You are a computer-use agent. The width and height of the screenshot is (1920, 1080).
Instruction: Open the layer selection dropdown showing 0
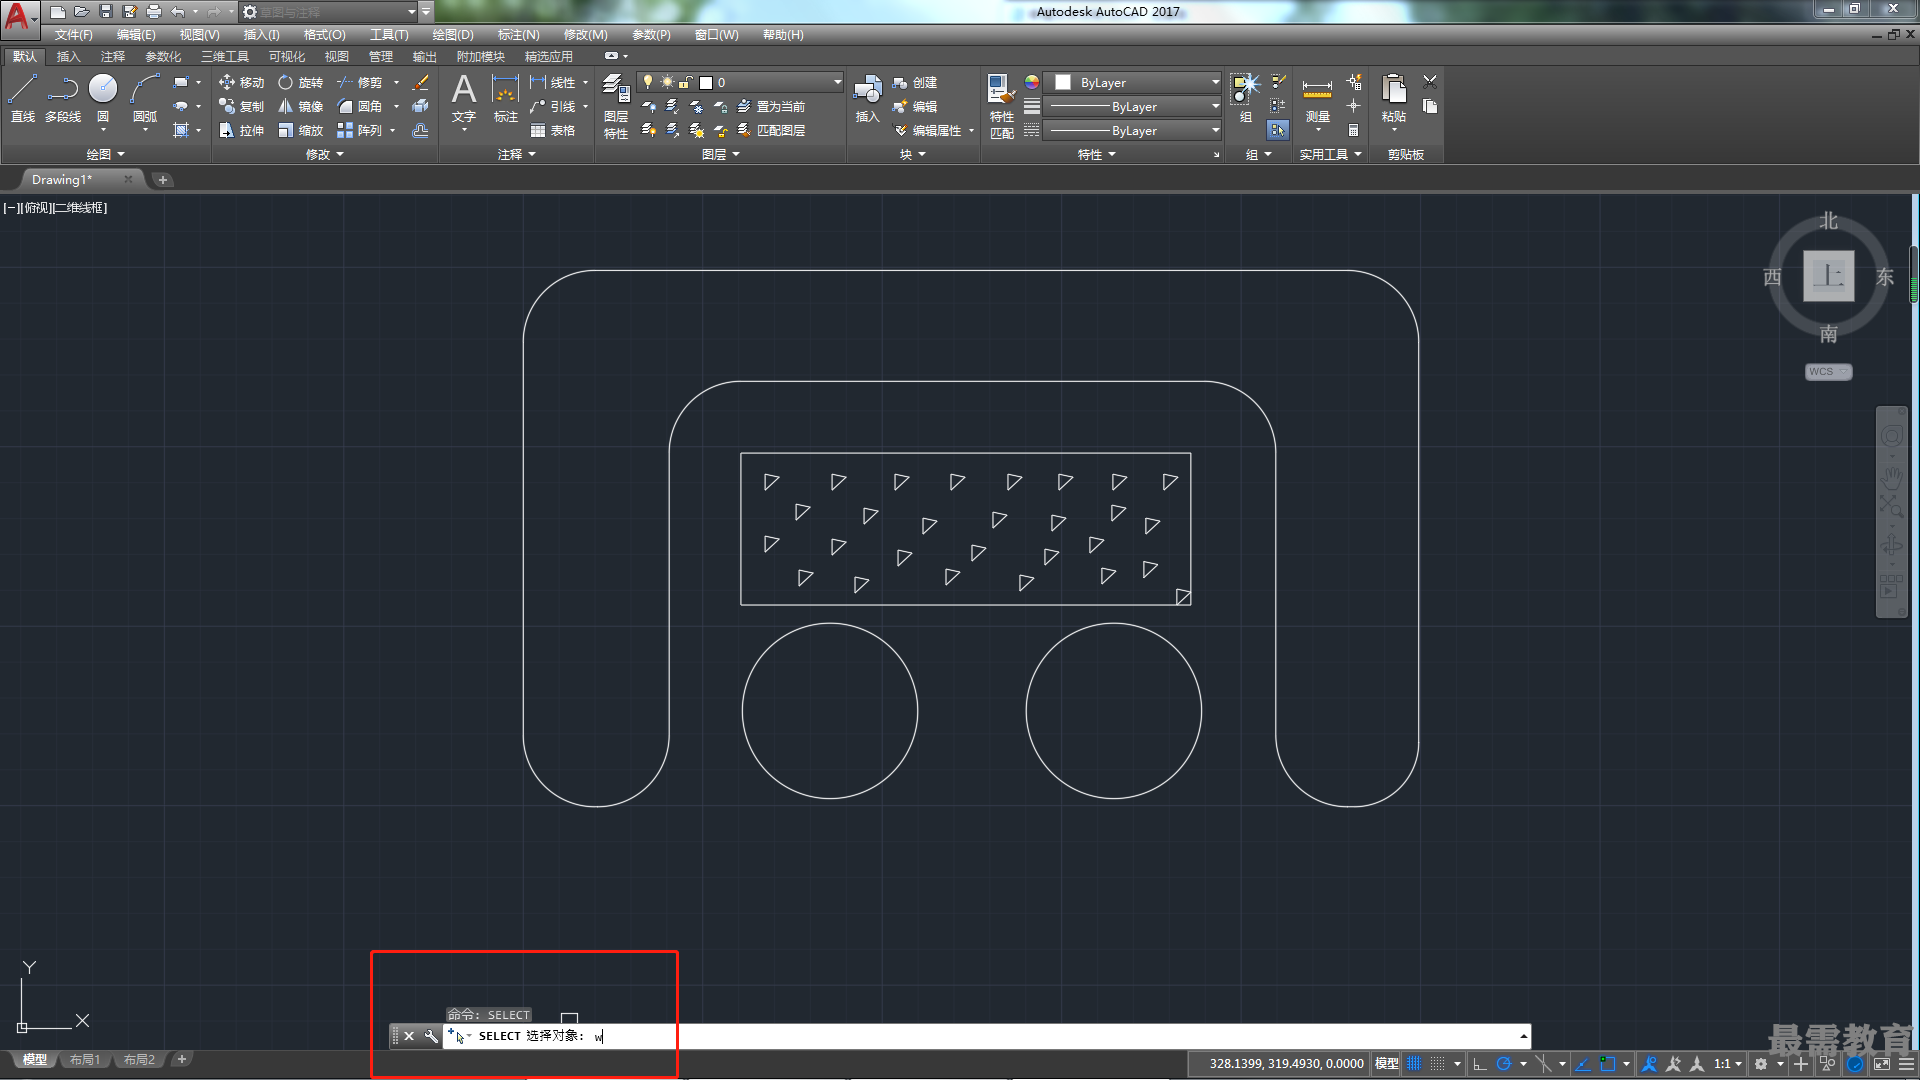tap(741, 82)
